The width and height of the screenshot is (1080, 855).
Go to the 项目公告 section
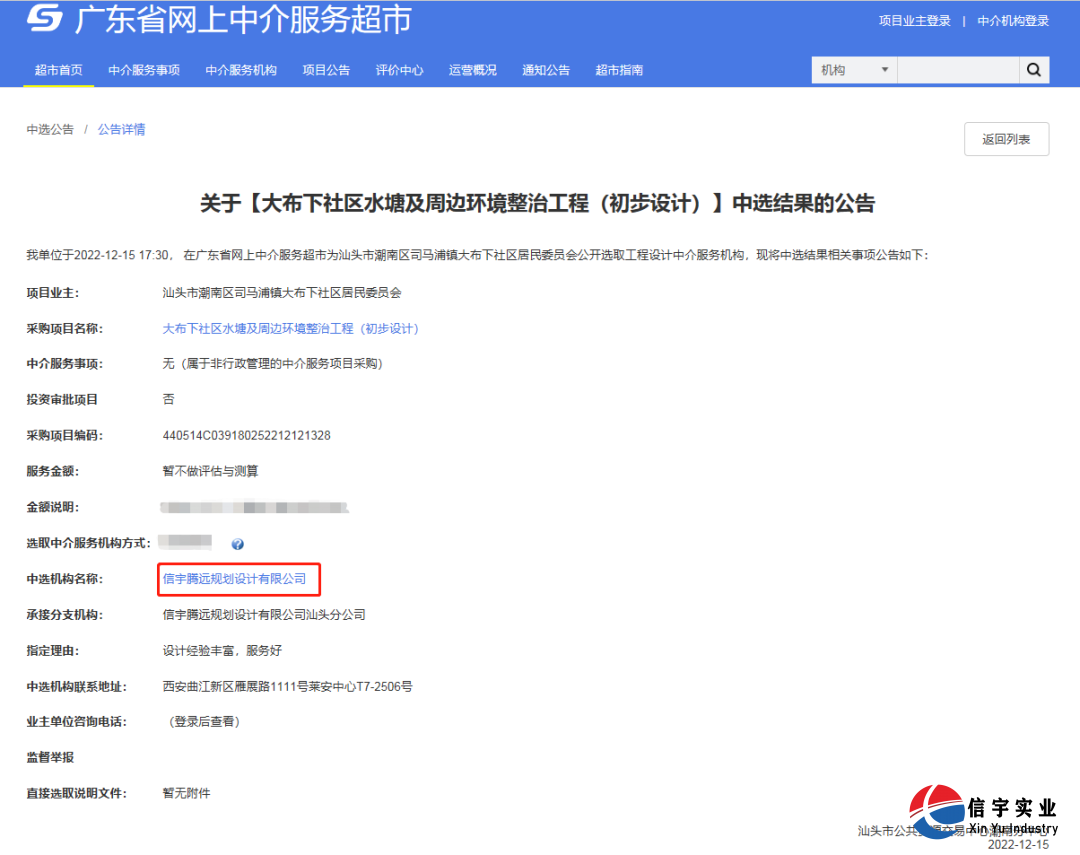tap(326, 70)
